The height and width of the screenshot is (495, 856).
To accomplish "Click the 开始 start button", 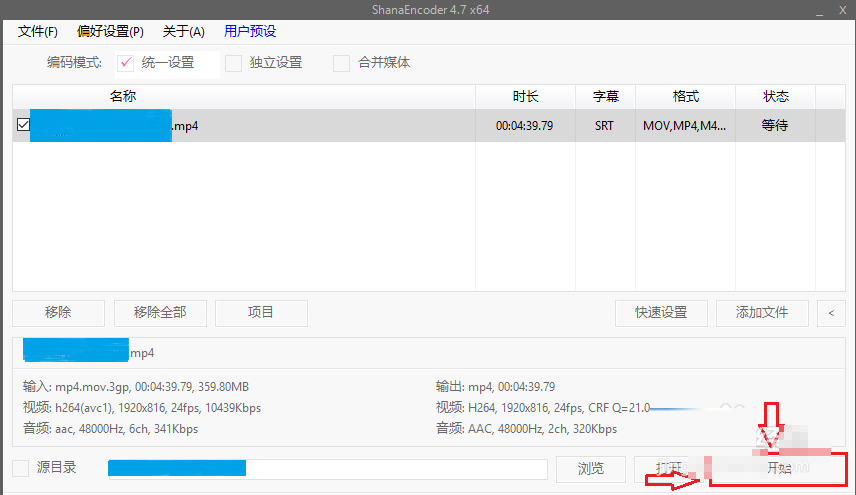I will click(778, 468).
